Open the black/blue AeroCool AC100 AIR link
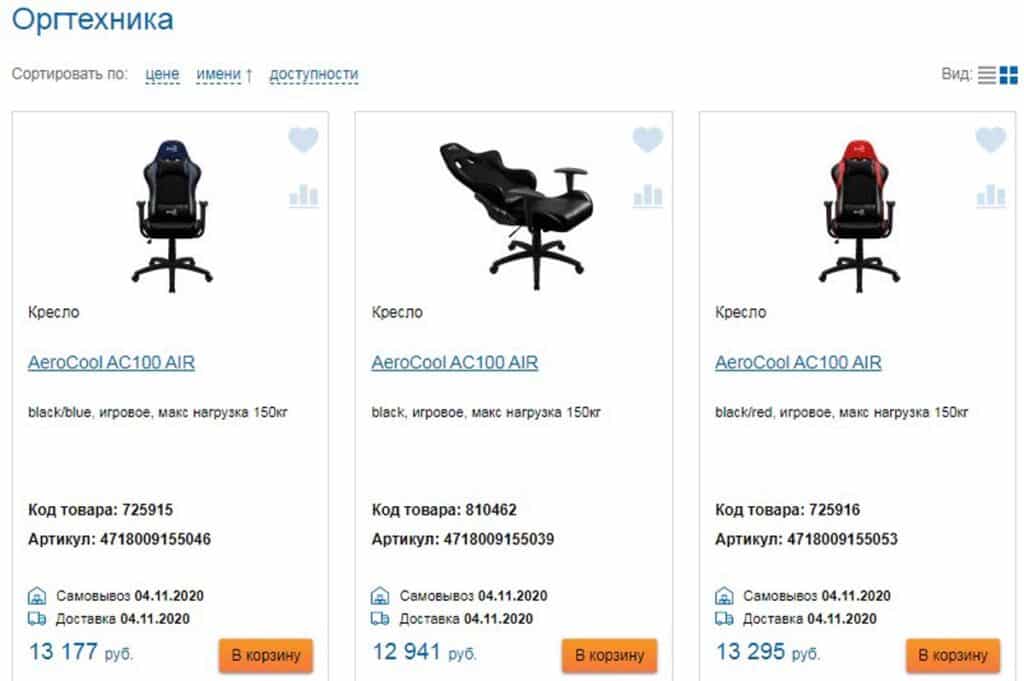The width and height of the screenshot is (1024, 681). pyautogui.click(x=111, y=362)
